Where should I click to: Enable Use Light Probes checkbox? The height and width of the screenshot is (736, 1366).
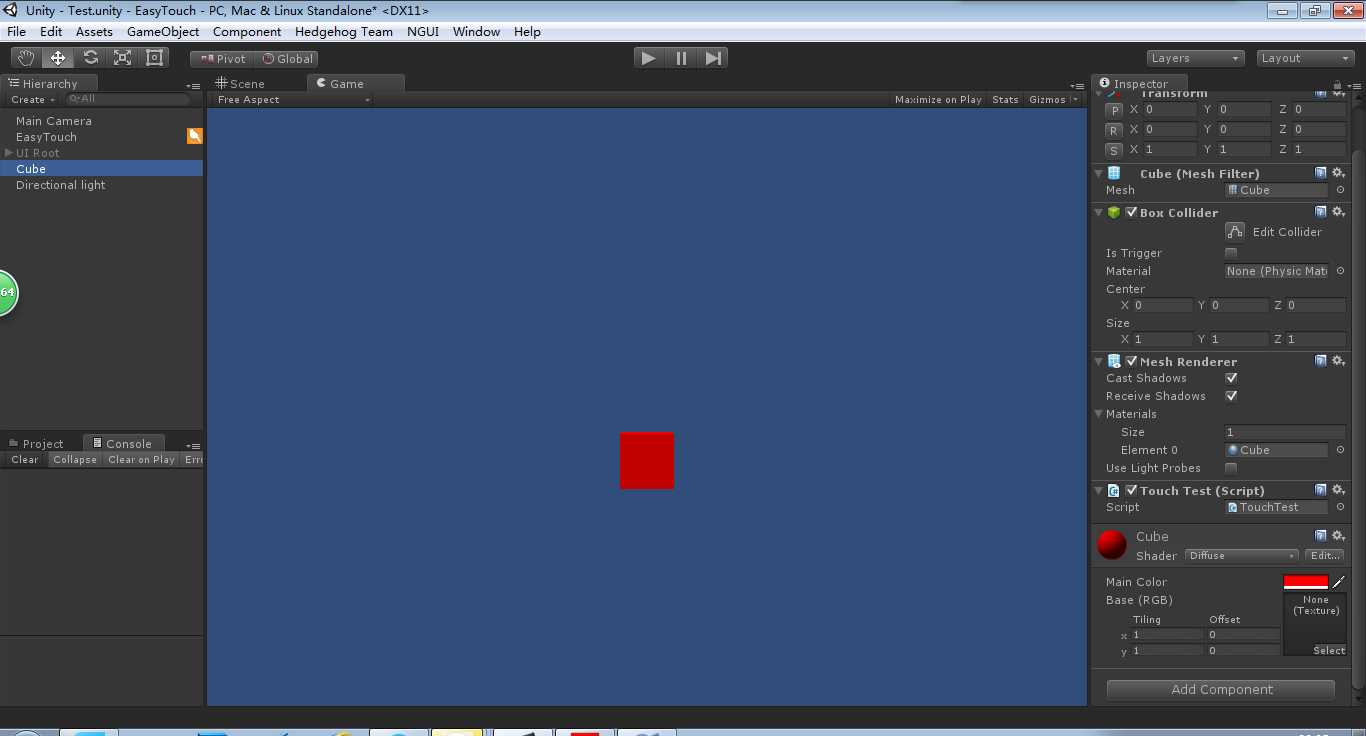pos(1231,468)
